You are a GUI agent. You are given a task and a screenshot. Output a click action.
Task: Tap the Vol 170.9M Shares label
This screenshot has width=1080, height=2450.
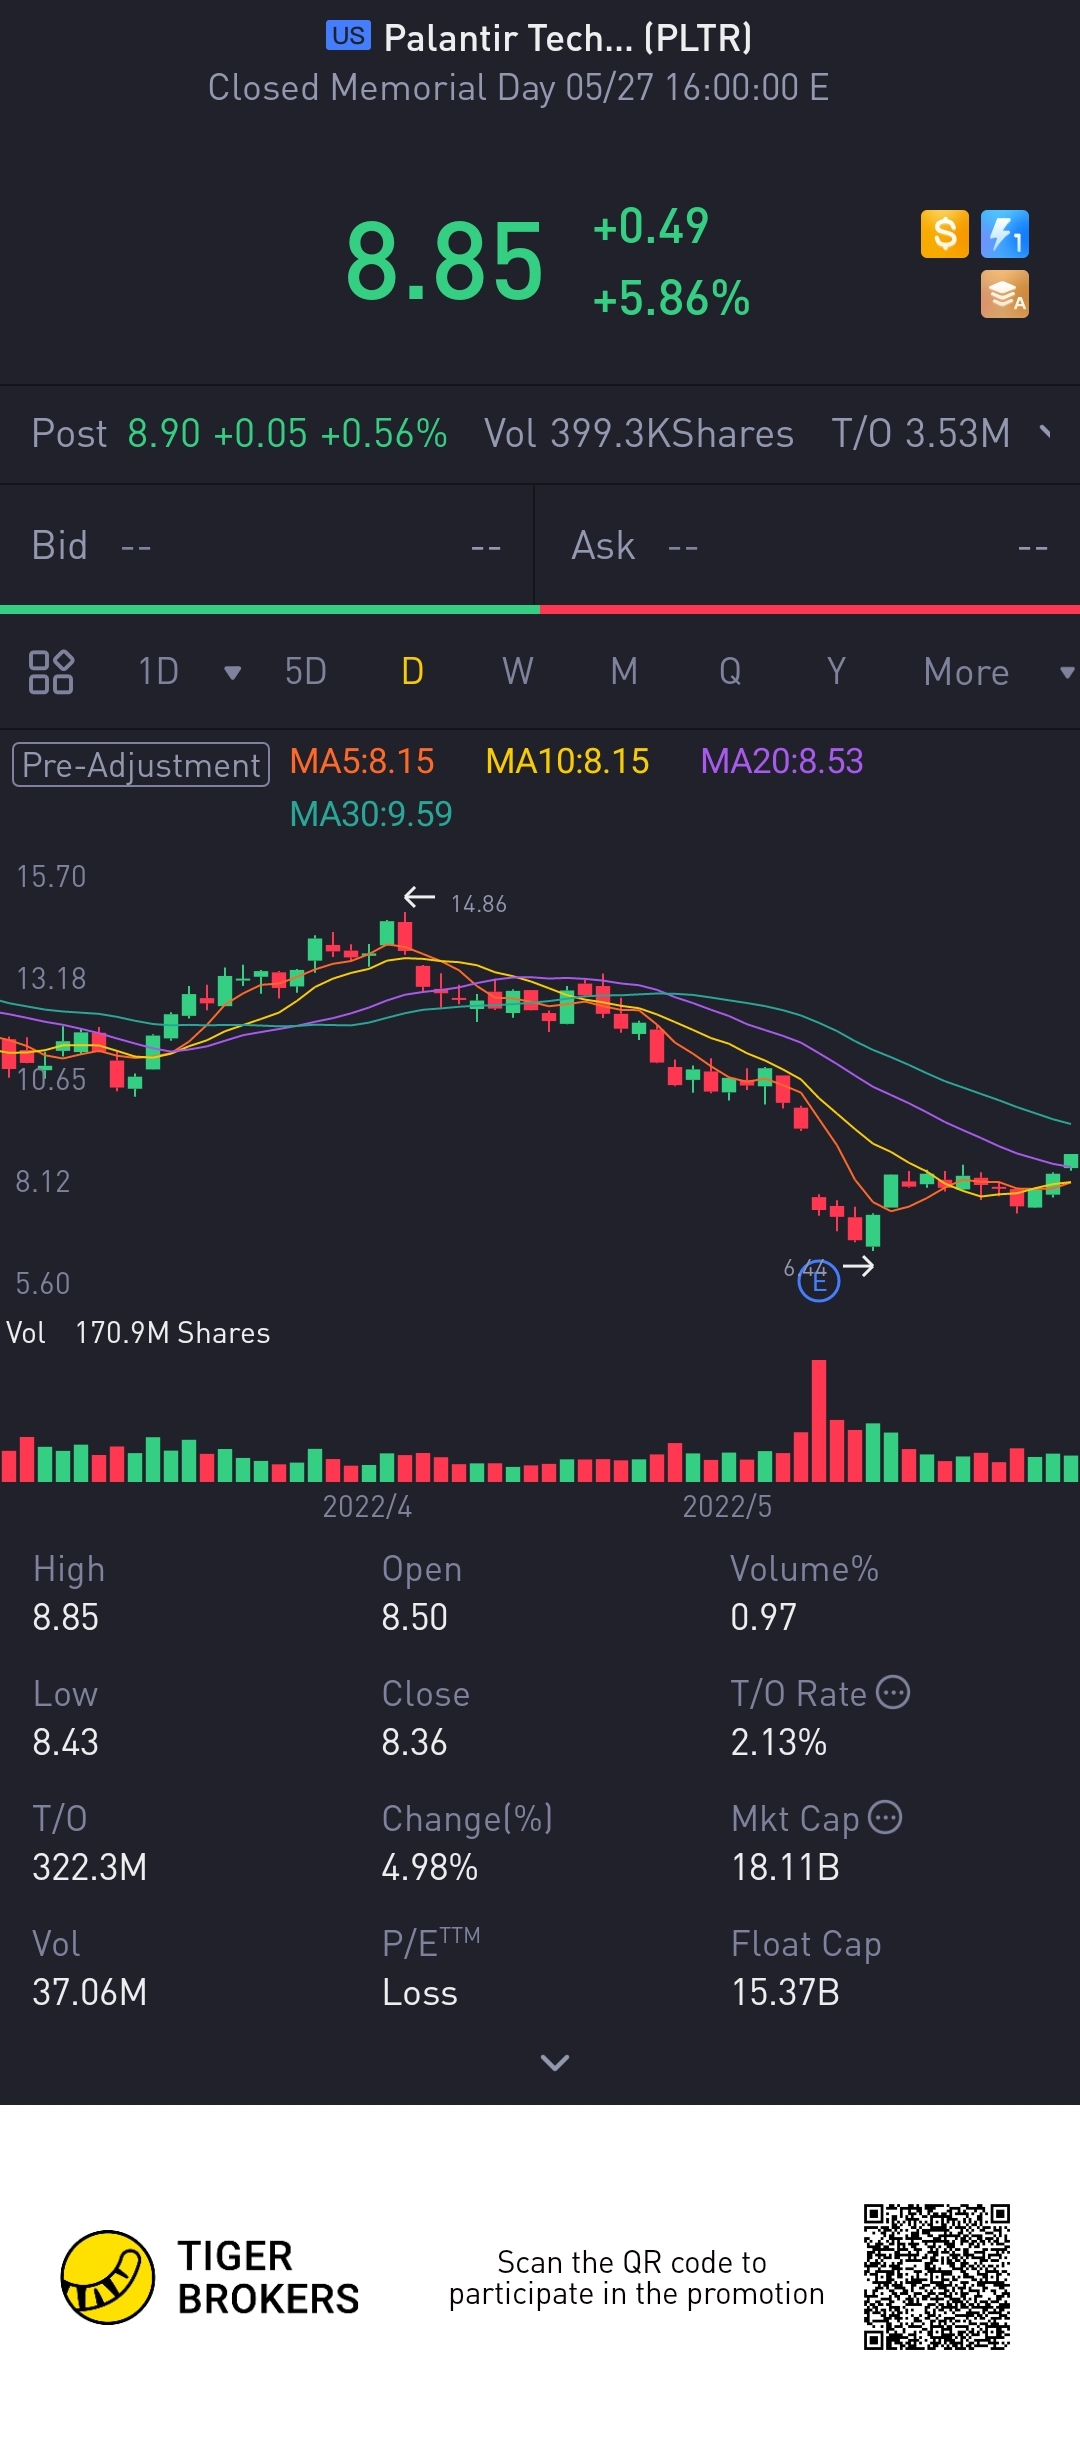(138, 1333)
